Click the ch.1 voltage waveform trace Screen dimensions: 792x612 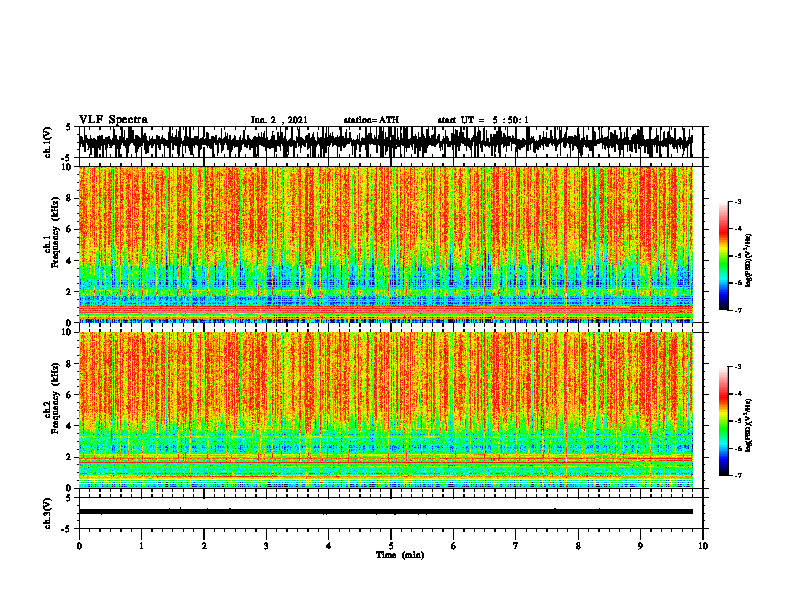coord(385,142)
